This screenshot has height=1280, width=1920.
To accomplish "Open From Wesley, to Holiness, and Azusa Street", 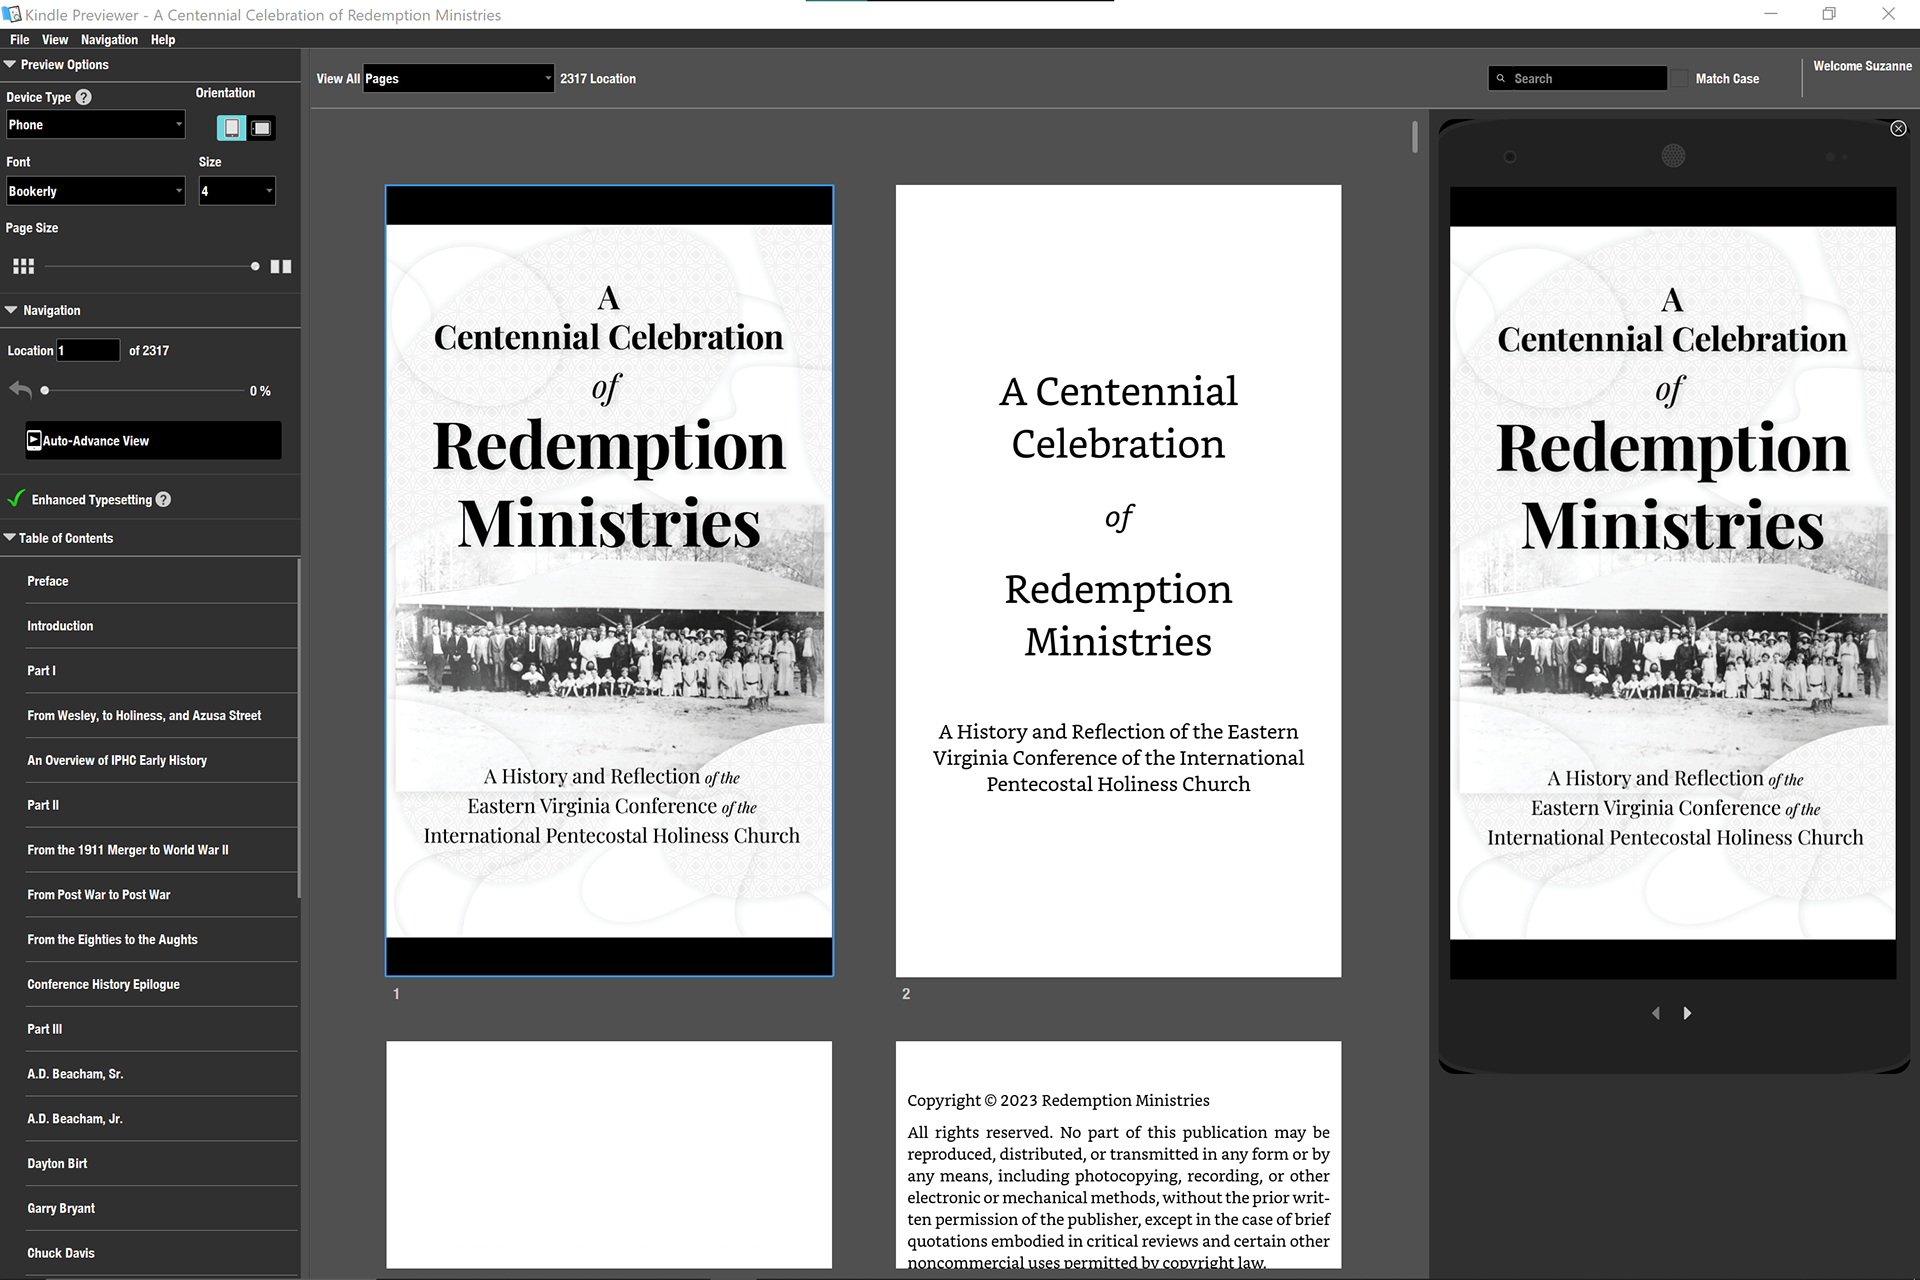I will click(x=161, y=716).
